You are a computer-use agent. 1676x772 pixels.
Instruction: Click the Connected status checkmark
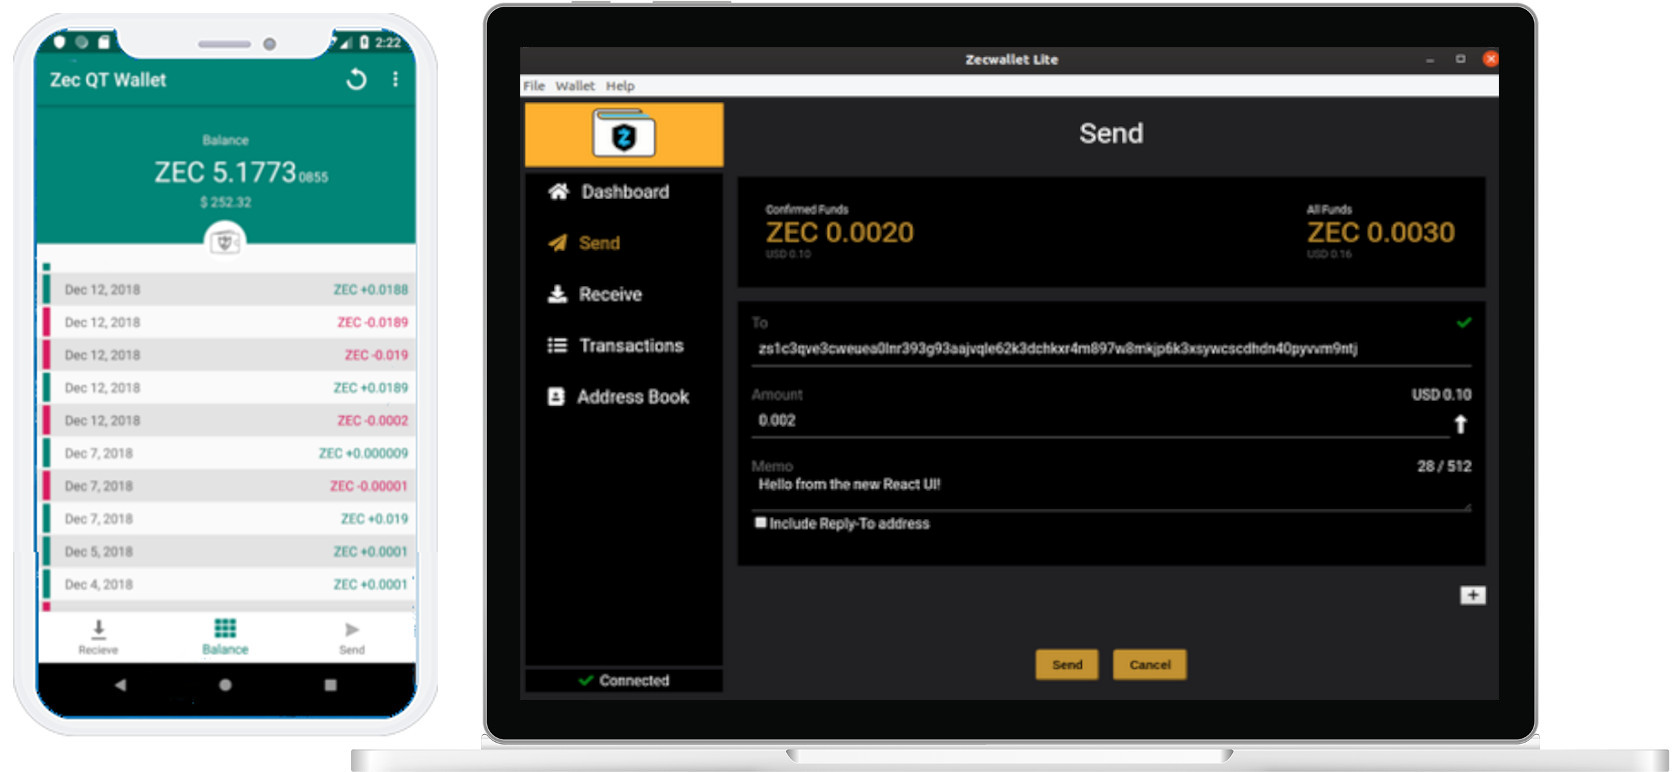pos(586,680)
